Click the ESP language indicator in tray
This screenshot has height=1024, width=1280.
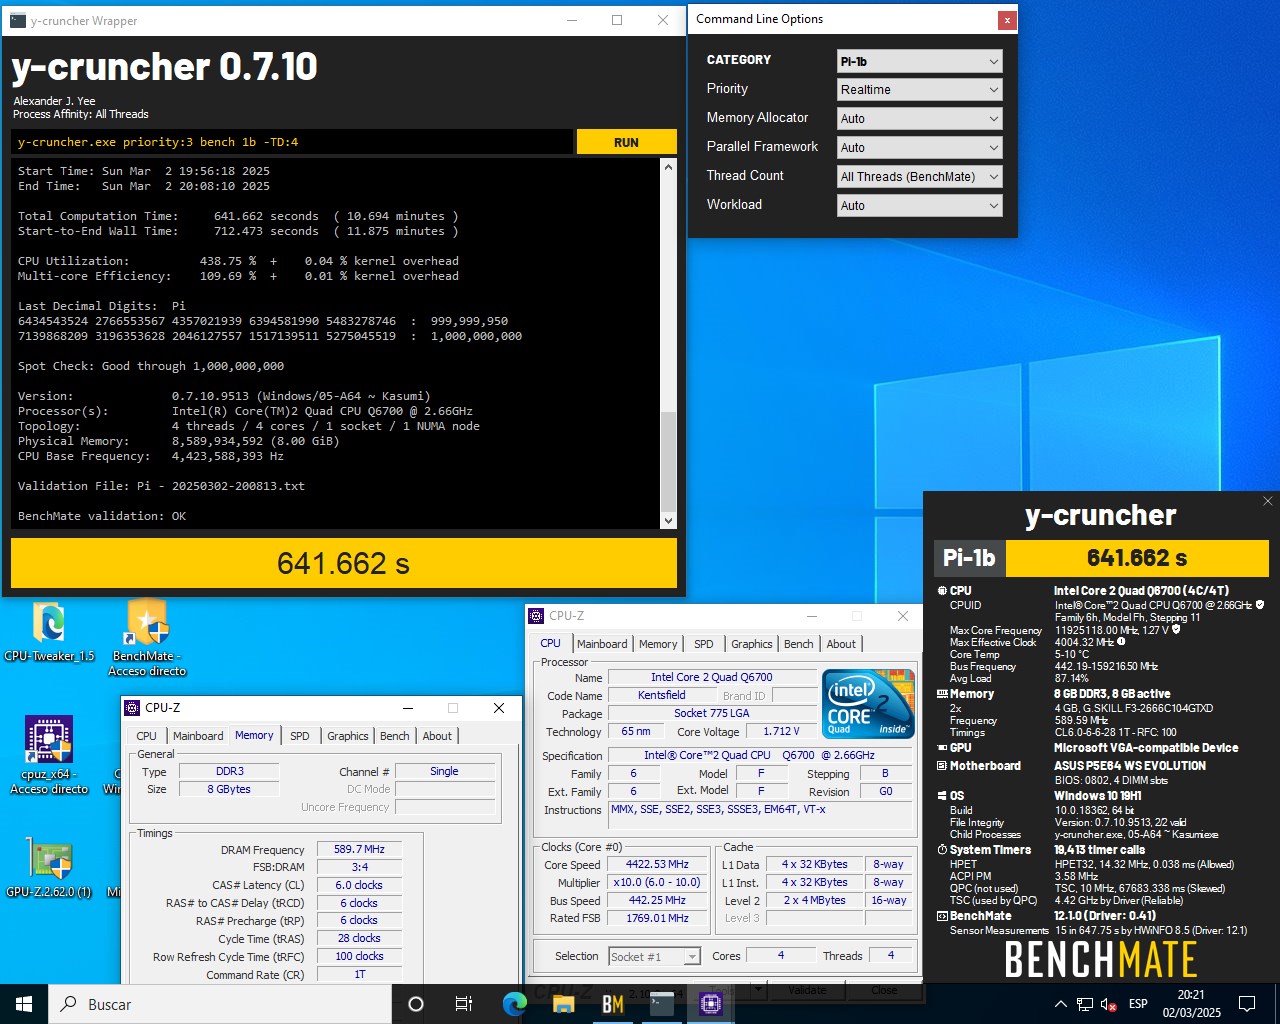1138,1004
